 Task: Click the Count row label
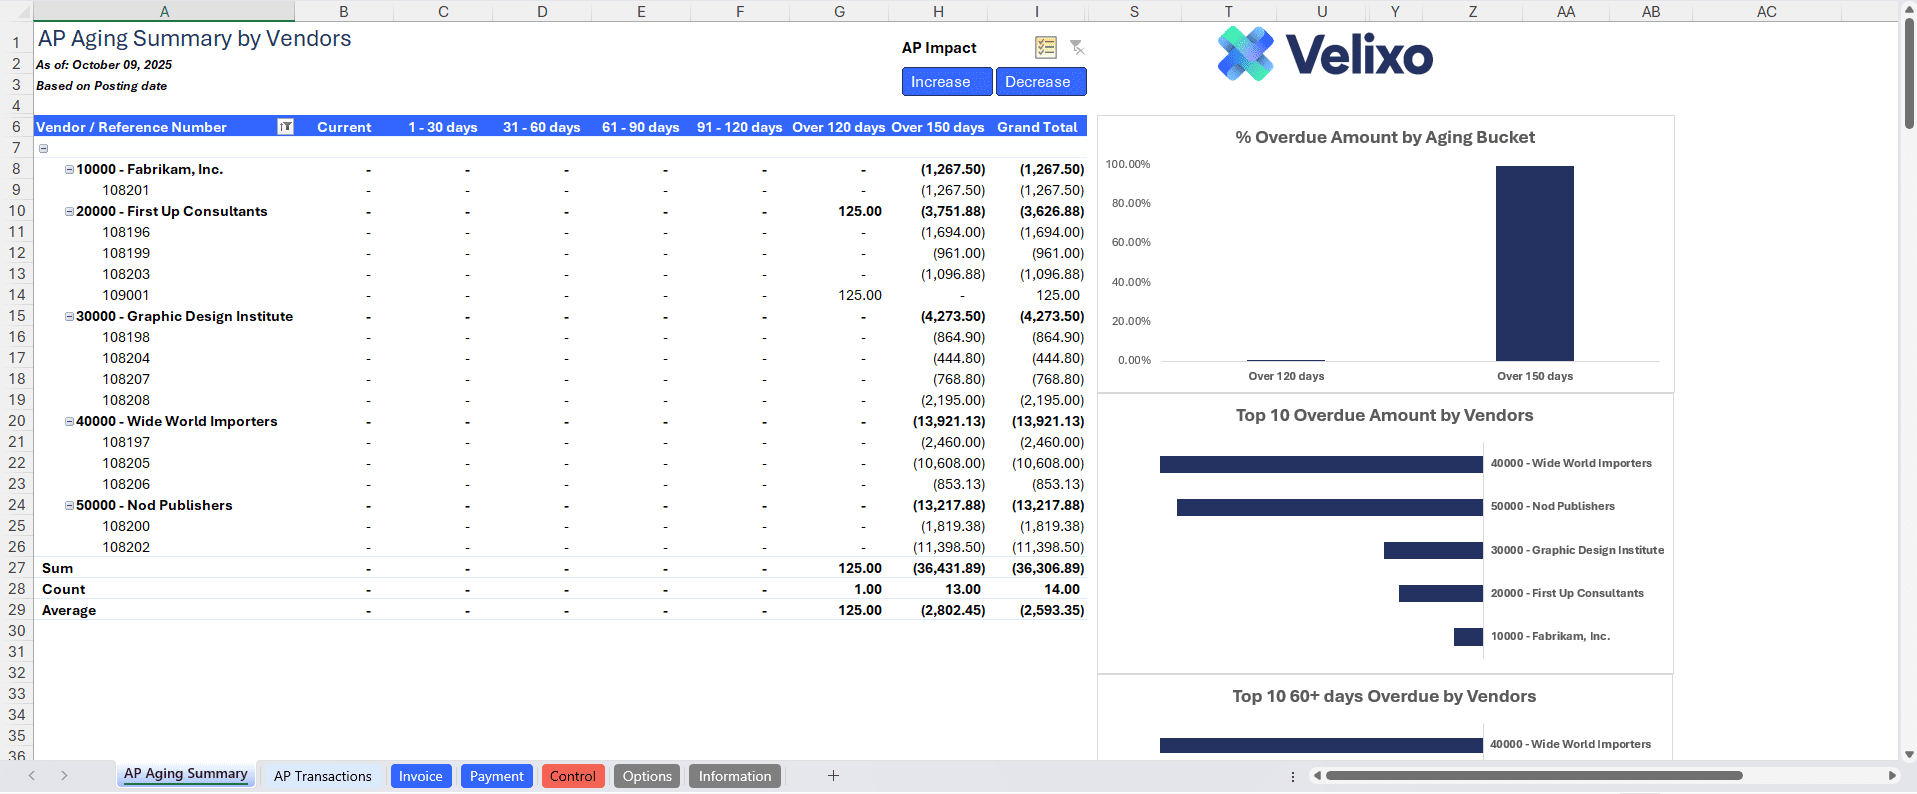pos(63,589)
